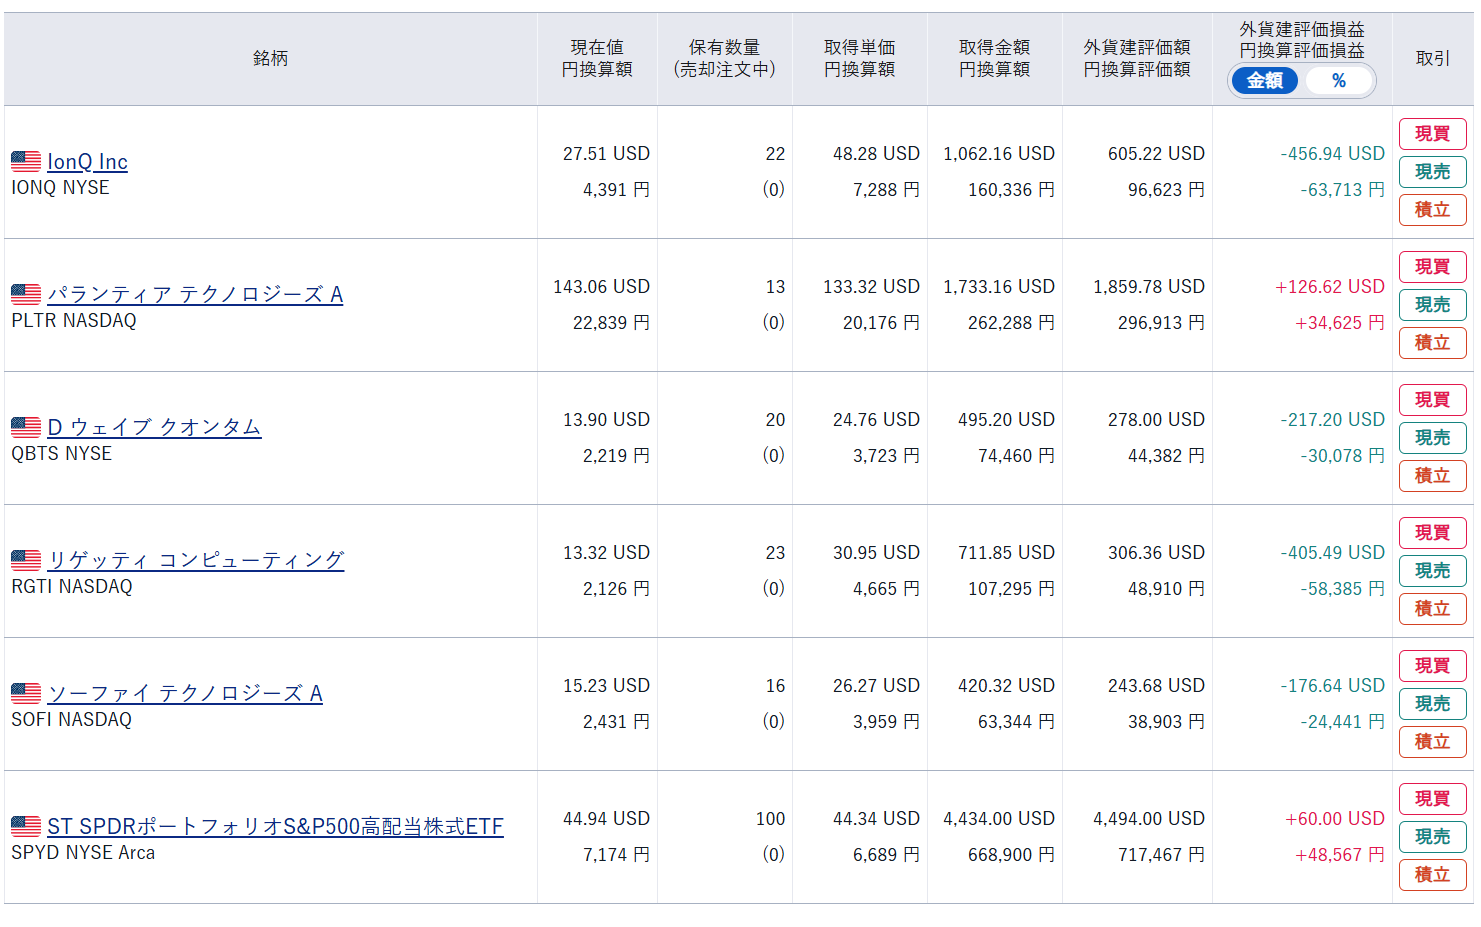Image resolution: width=1481 pixels, height=927 pixels.
Task: Switch profit/loss display to 金額 (amount)
Action: point(1265,81)
